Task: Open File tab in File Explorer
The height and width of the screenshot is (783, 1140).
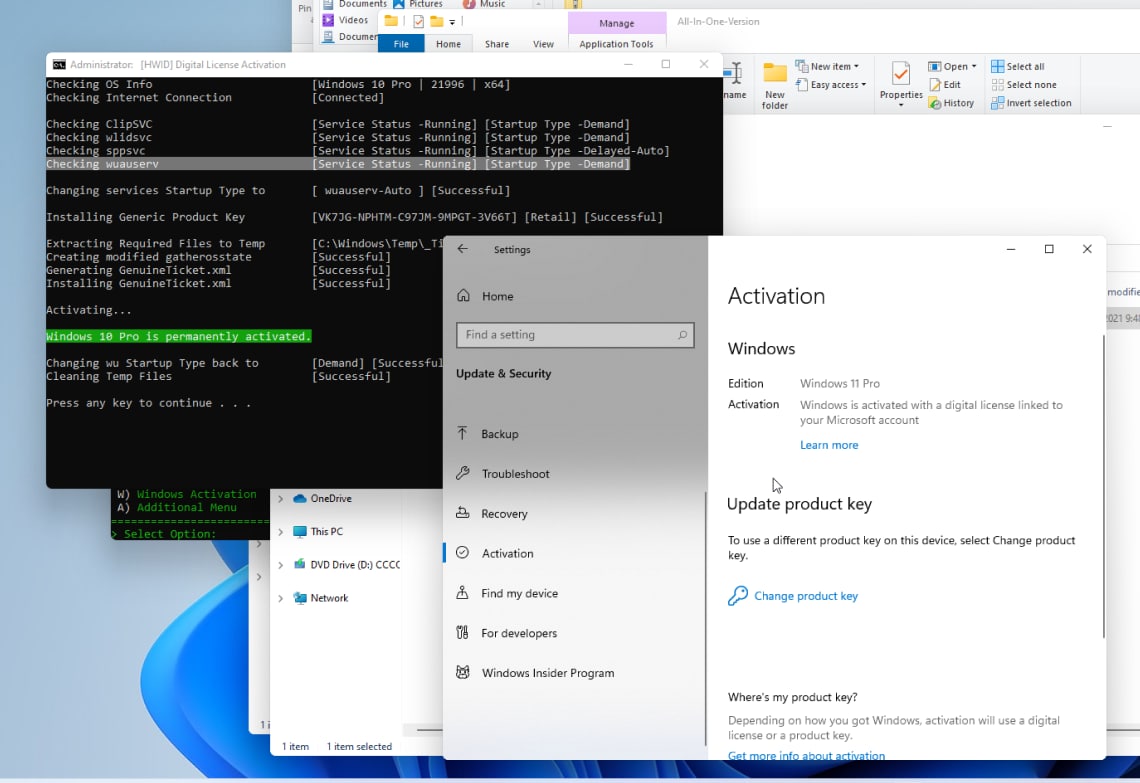Action: (401, 44)
